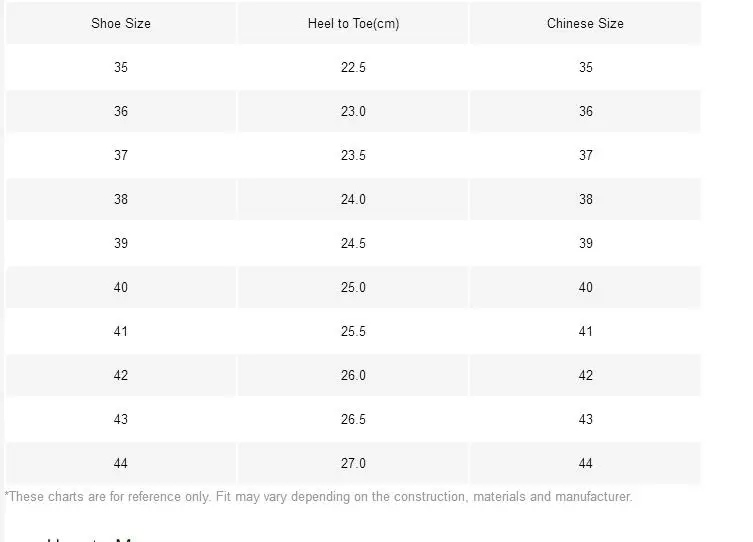This screenshot has width=753, height=542.
Task: Select the 23.5 heel to toe value
Action: pos(353,155)
